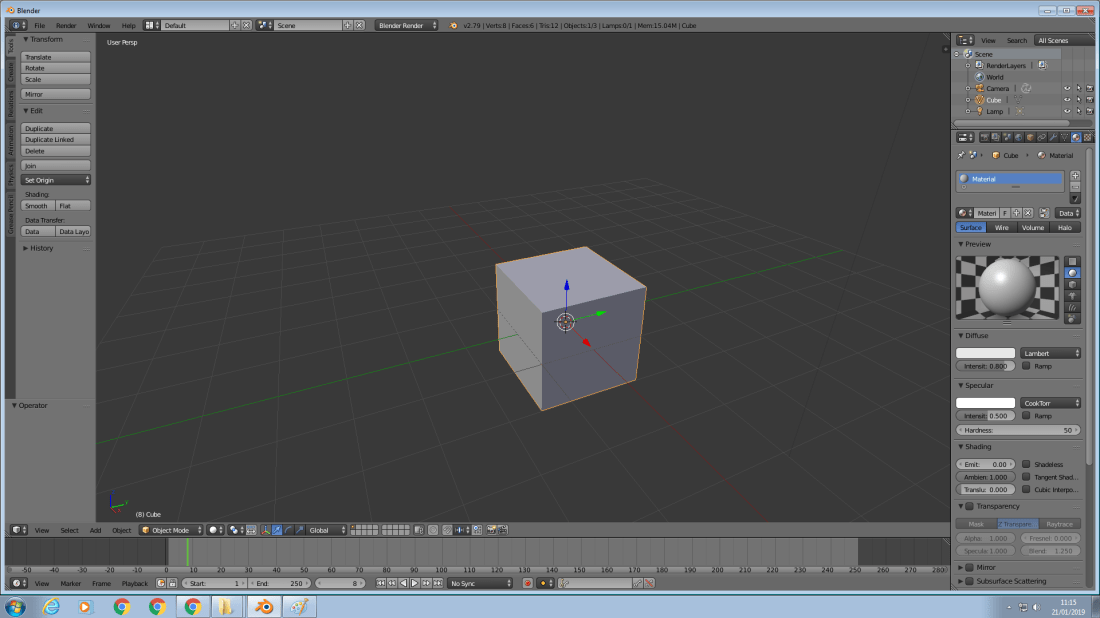The image size is (1100, 618).
Task: Switch to the Wire tab in Material panel
Action: (1002, 227)
